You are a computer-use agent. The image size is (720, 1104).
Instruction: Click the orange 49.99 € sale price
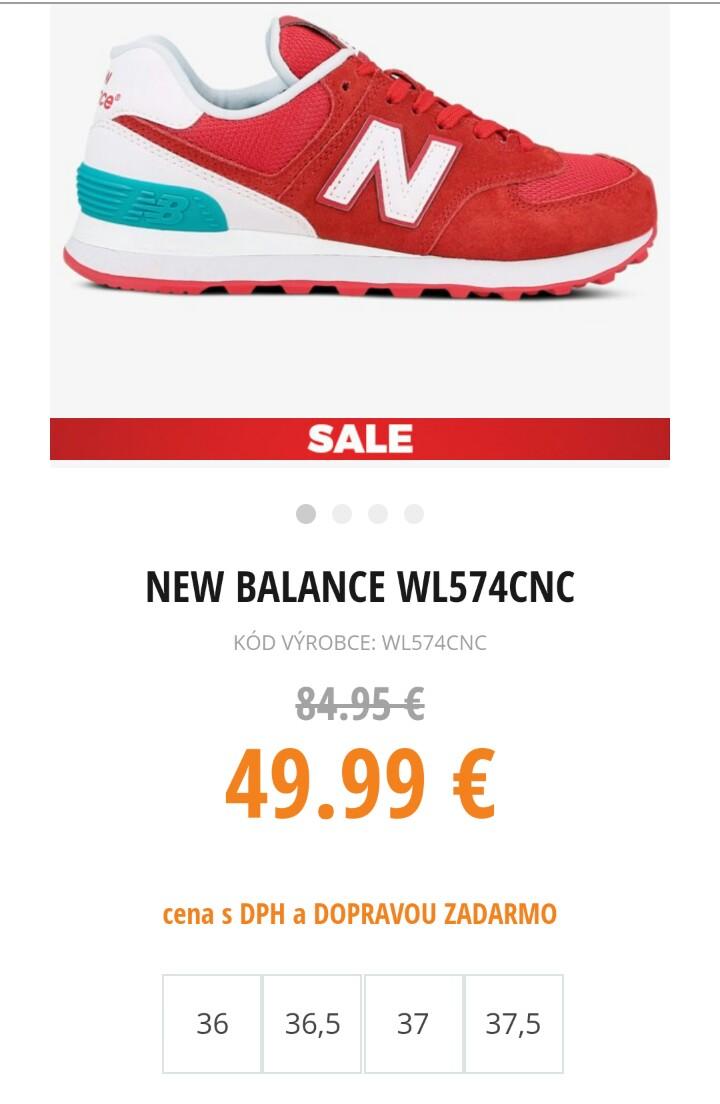click(360, 785)
